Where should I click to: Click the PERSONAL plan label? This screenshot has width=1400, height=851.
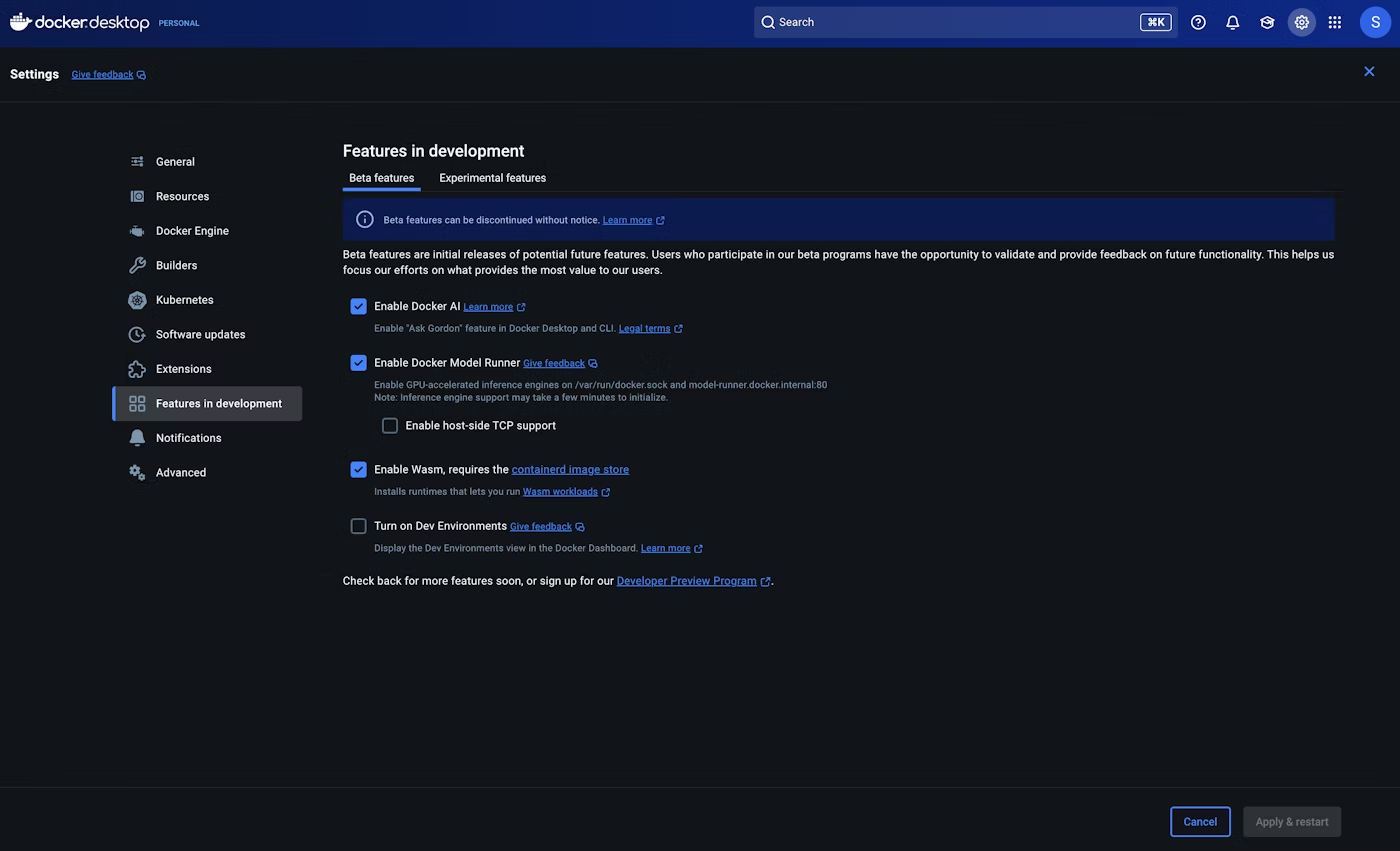pyautogui.click(x=179, y=23)
